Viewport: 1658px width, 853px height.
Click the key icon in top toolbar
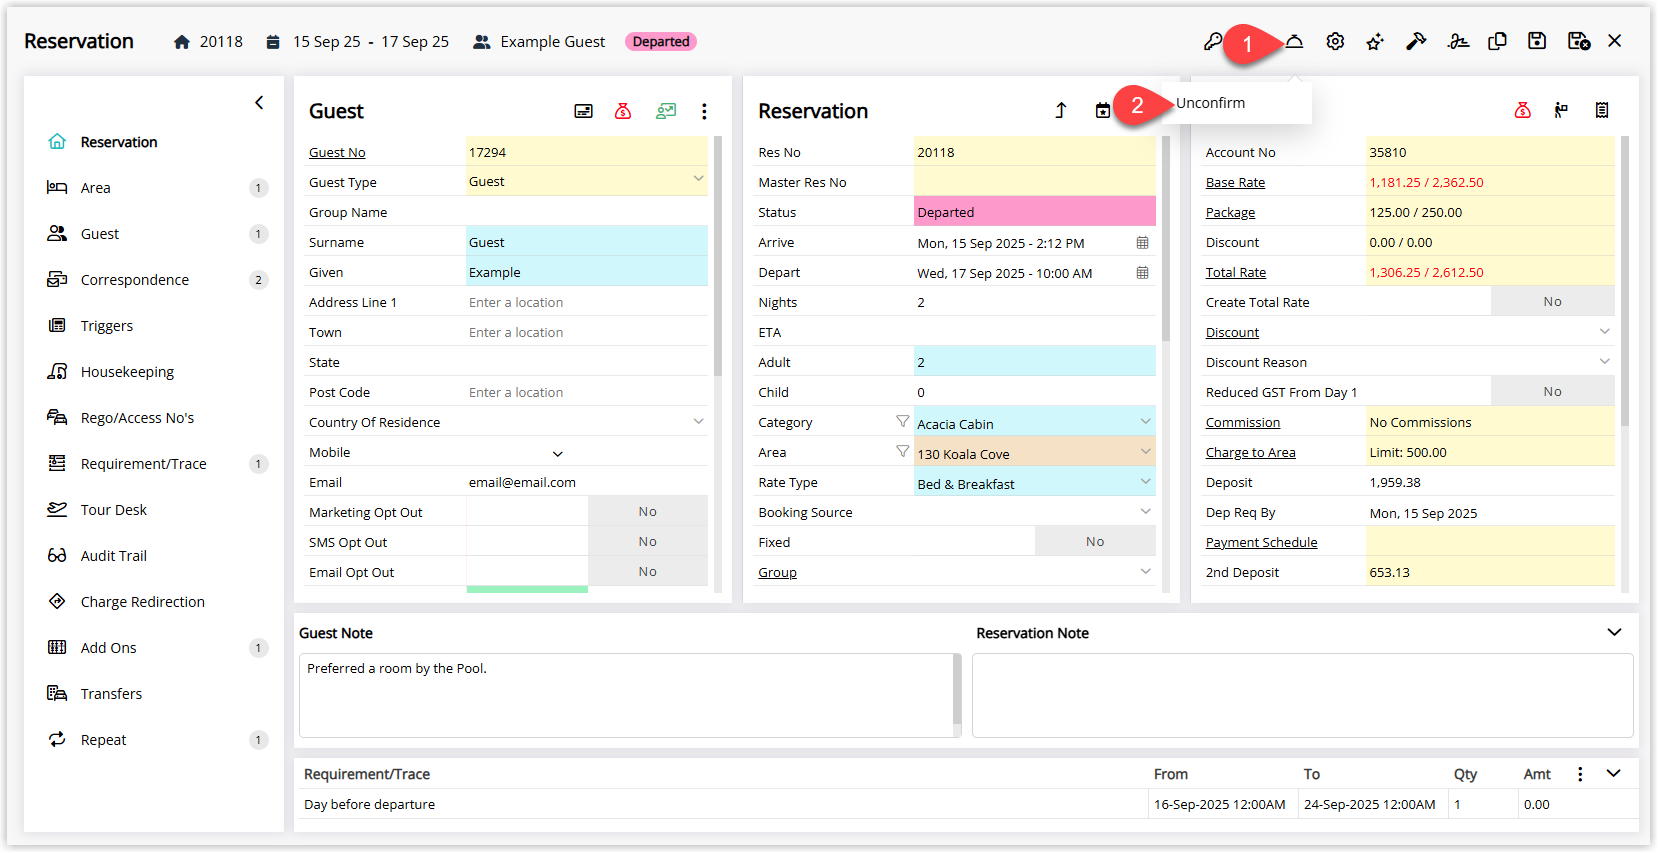coord(1212,41)
